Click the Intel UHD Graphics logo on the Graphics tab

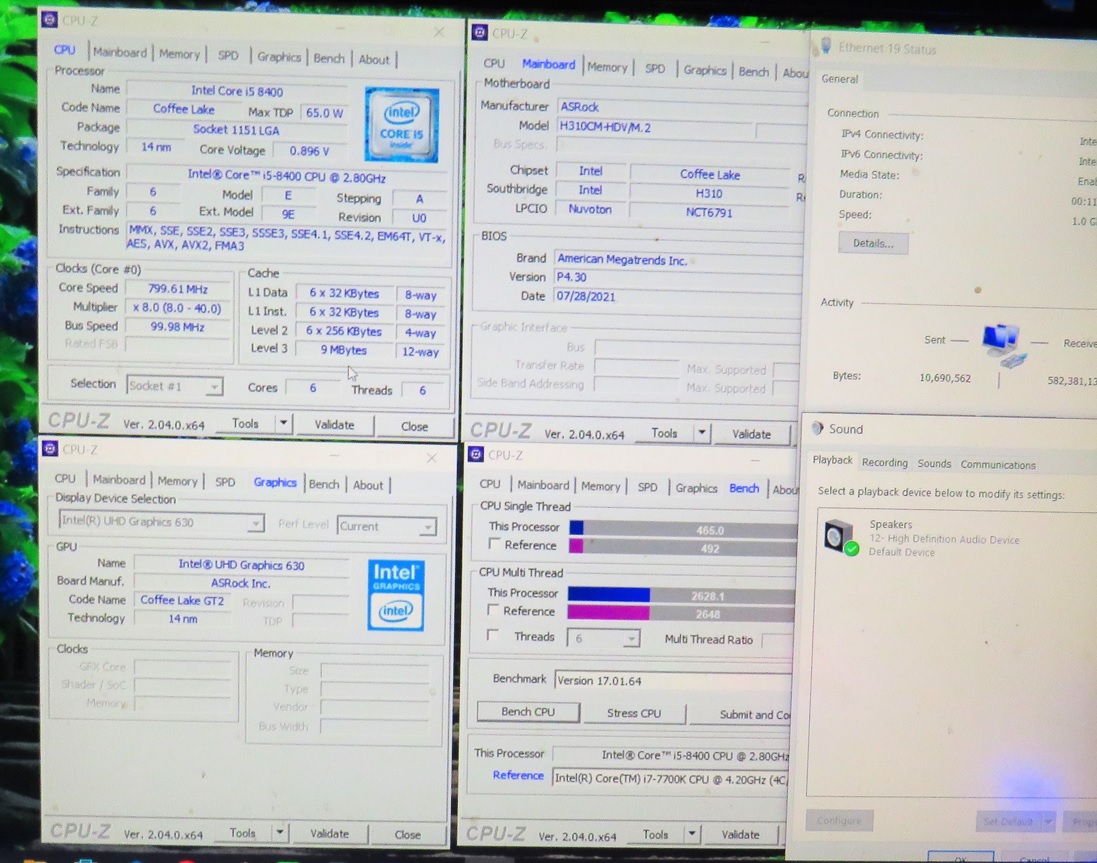click(x=396, y=595)
